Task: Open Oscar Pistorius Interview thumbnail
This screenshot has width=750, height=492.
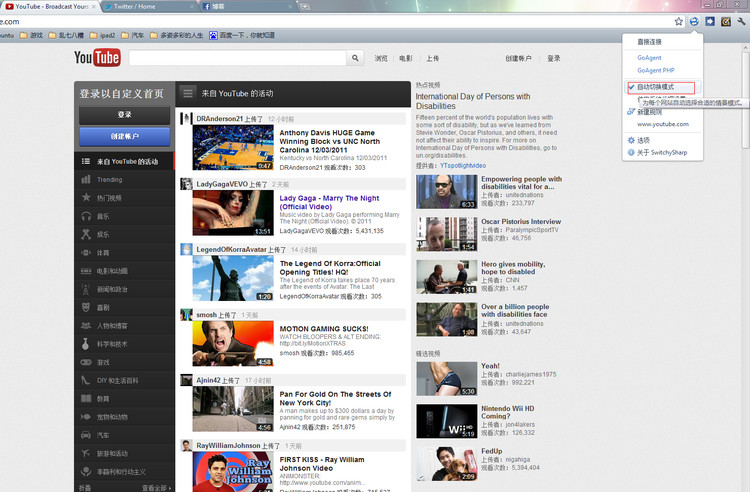Action: (x=446, y=234)
